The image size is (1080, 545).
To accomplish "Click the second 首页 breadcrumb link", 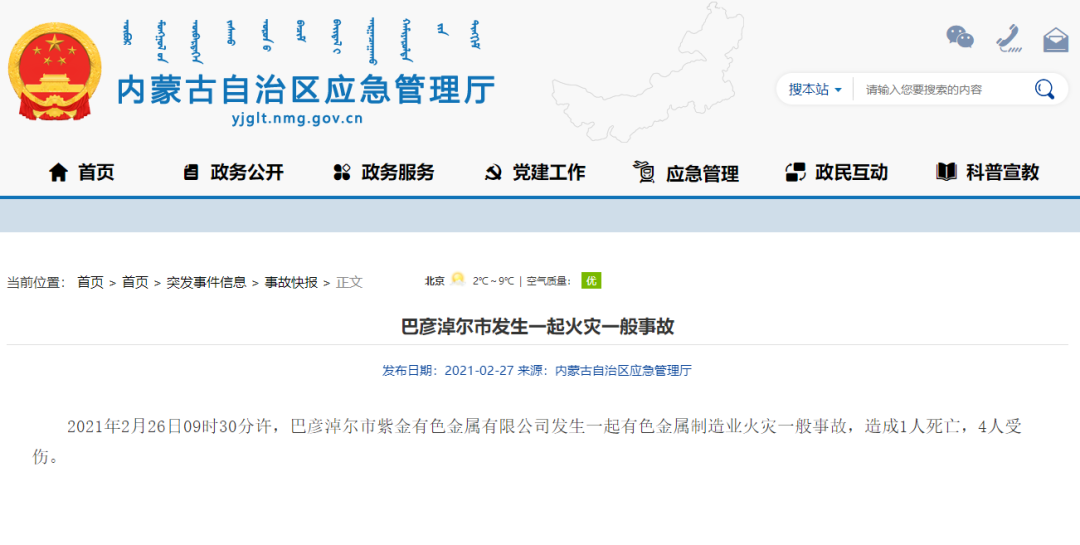I will pos(135,282).
